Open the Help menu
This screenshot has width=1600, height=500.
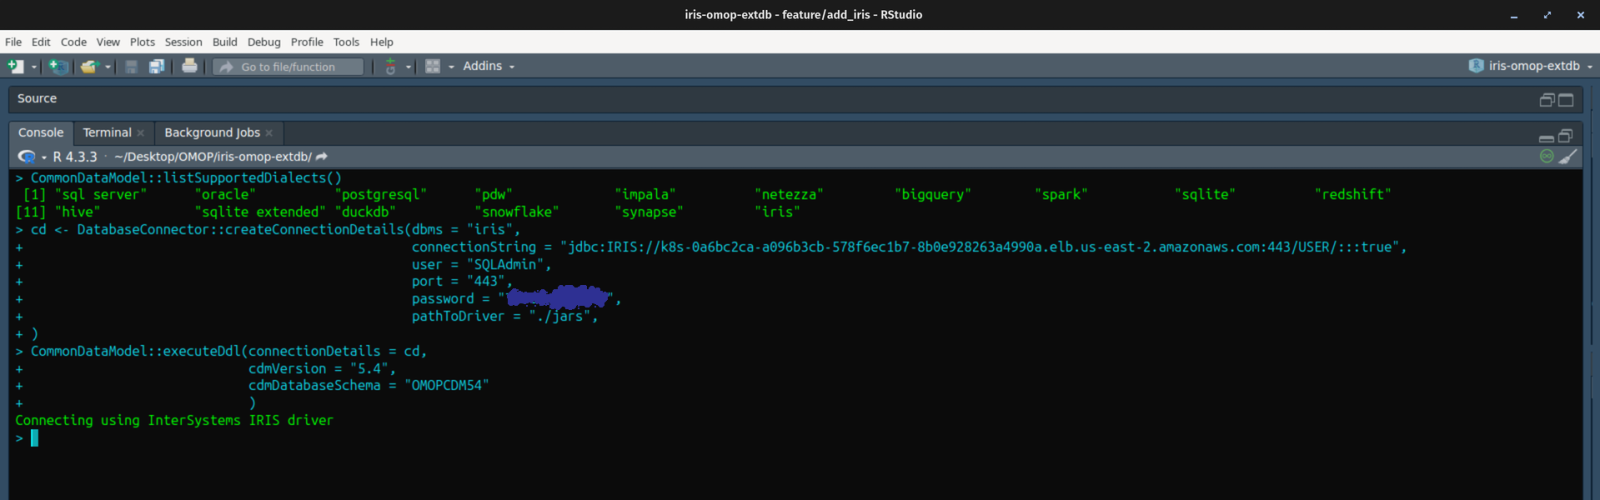(x=382, y=42)
